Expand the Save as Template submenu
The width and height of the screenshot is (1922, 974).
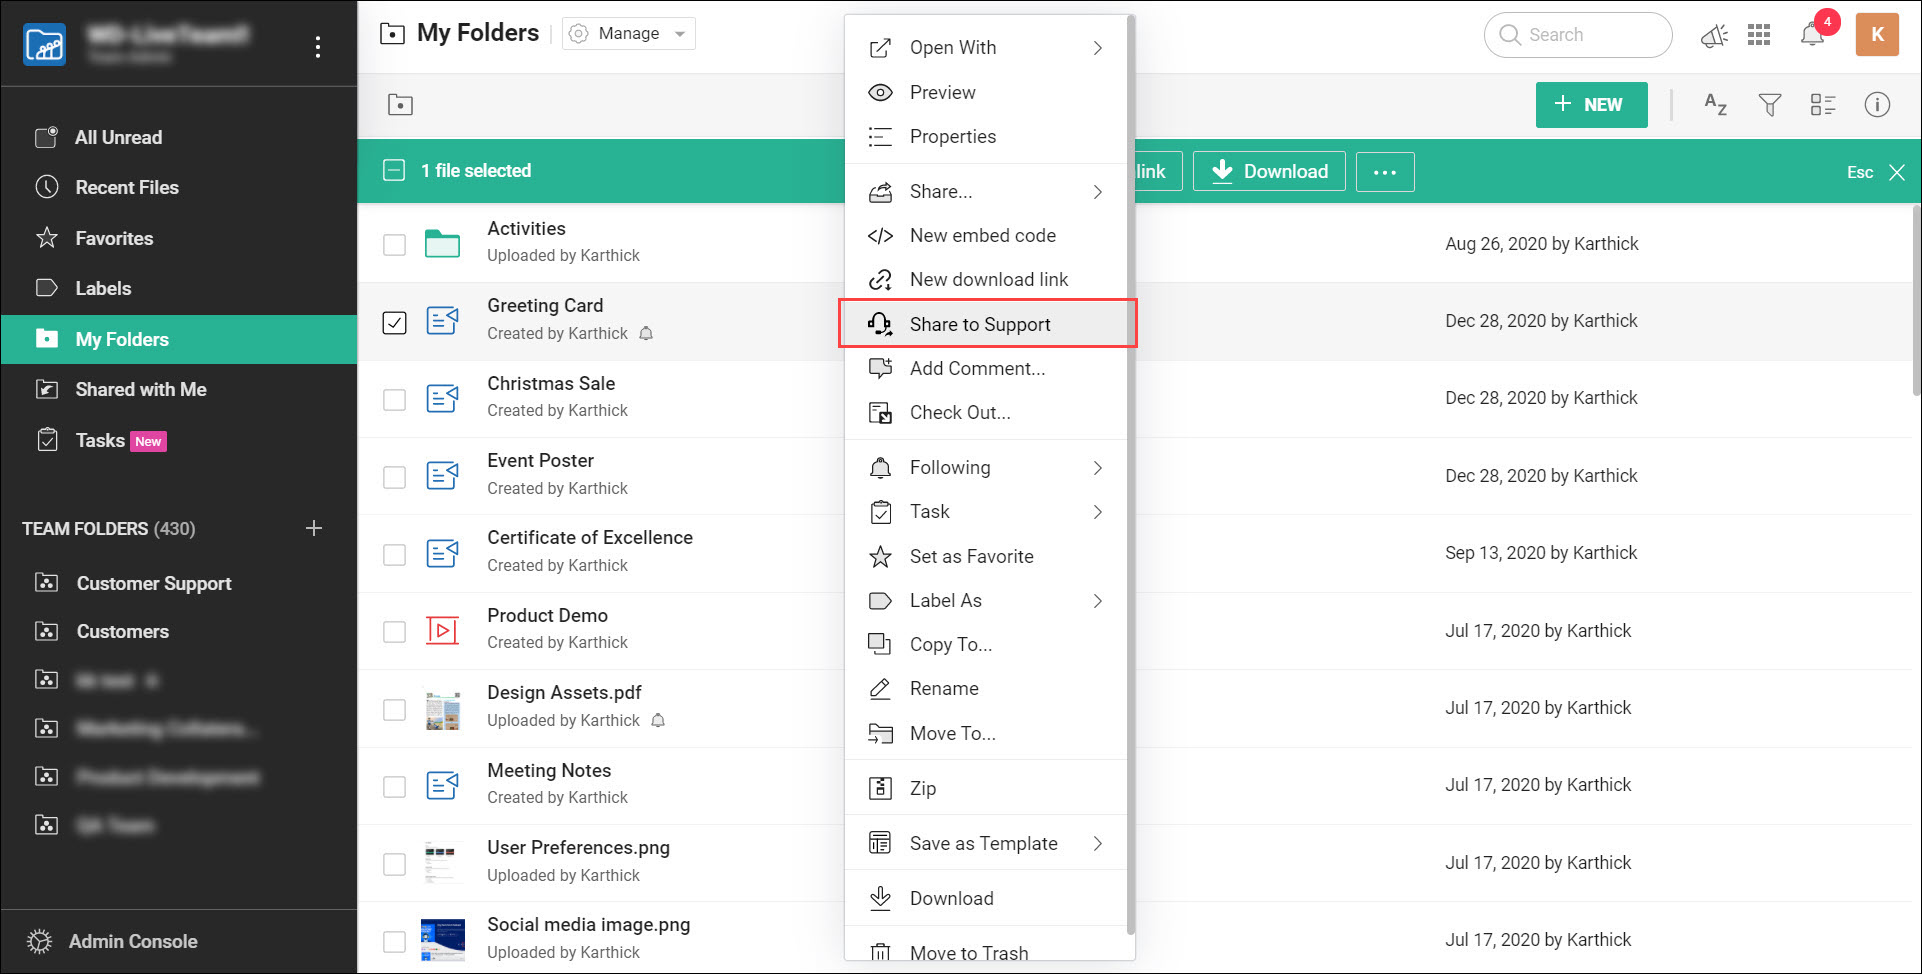tap(983, 843)
